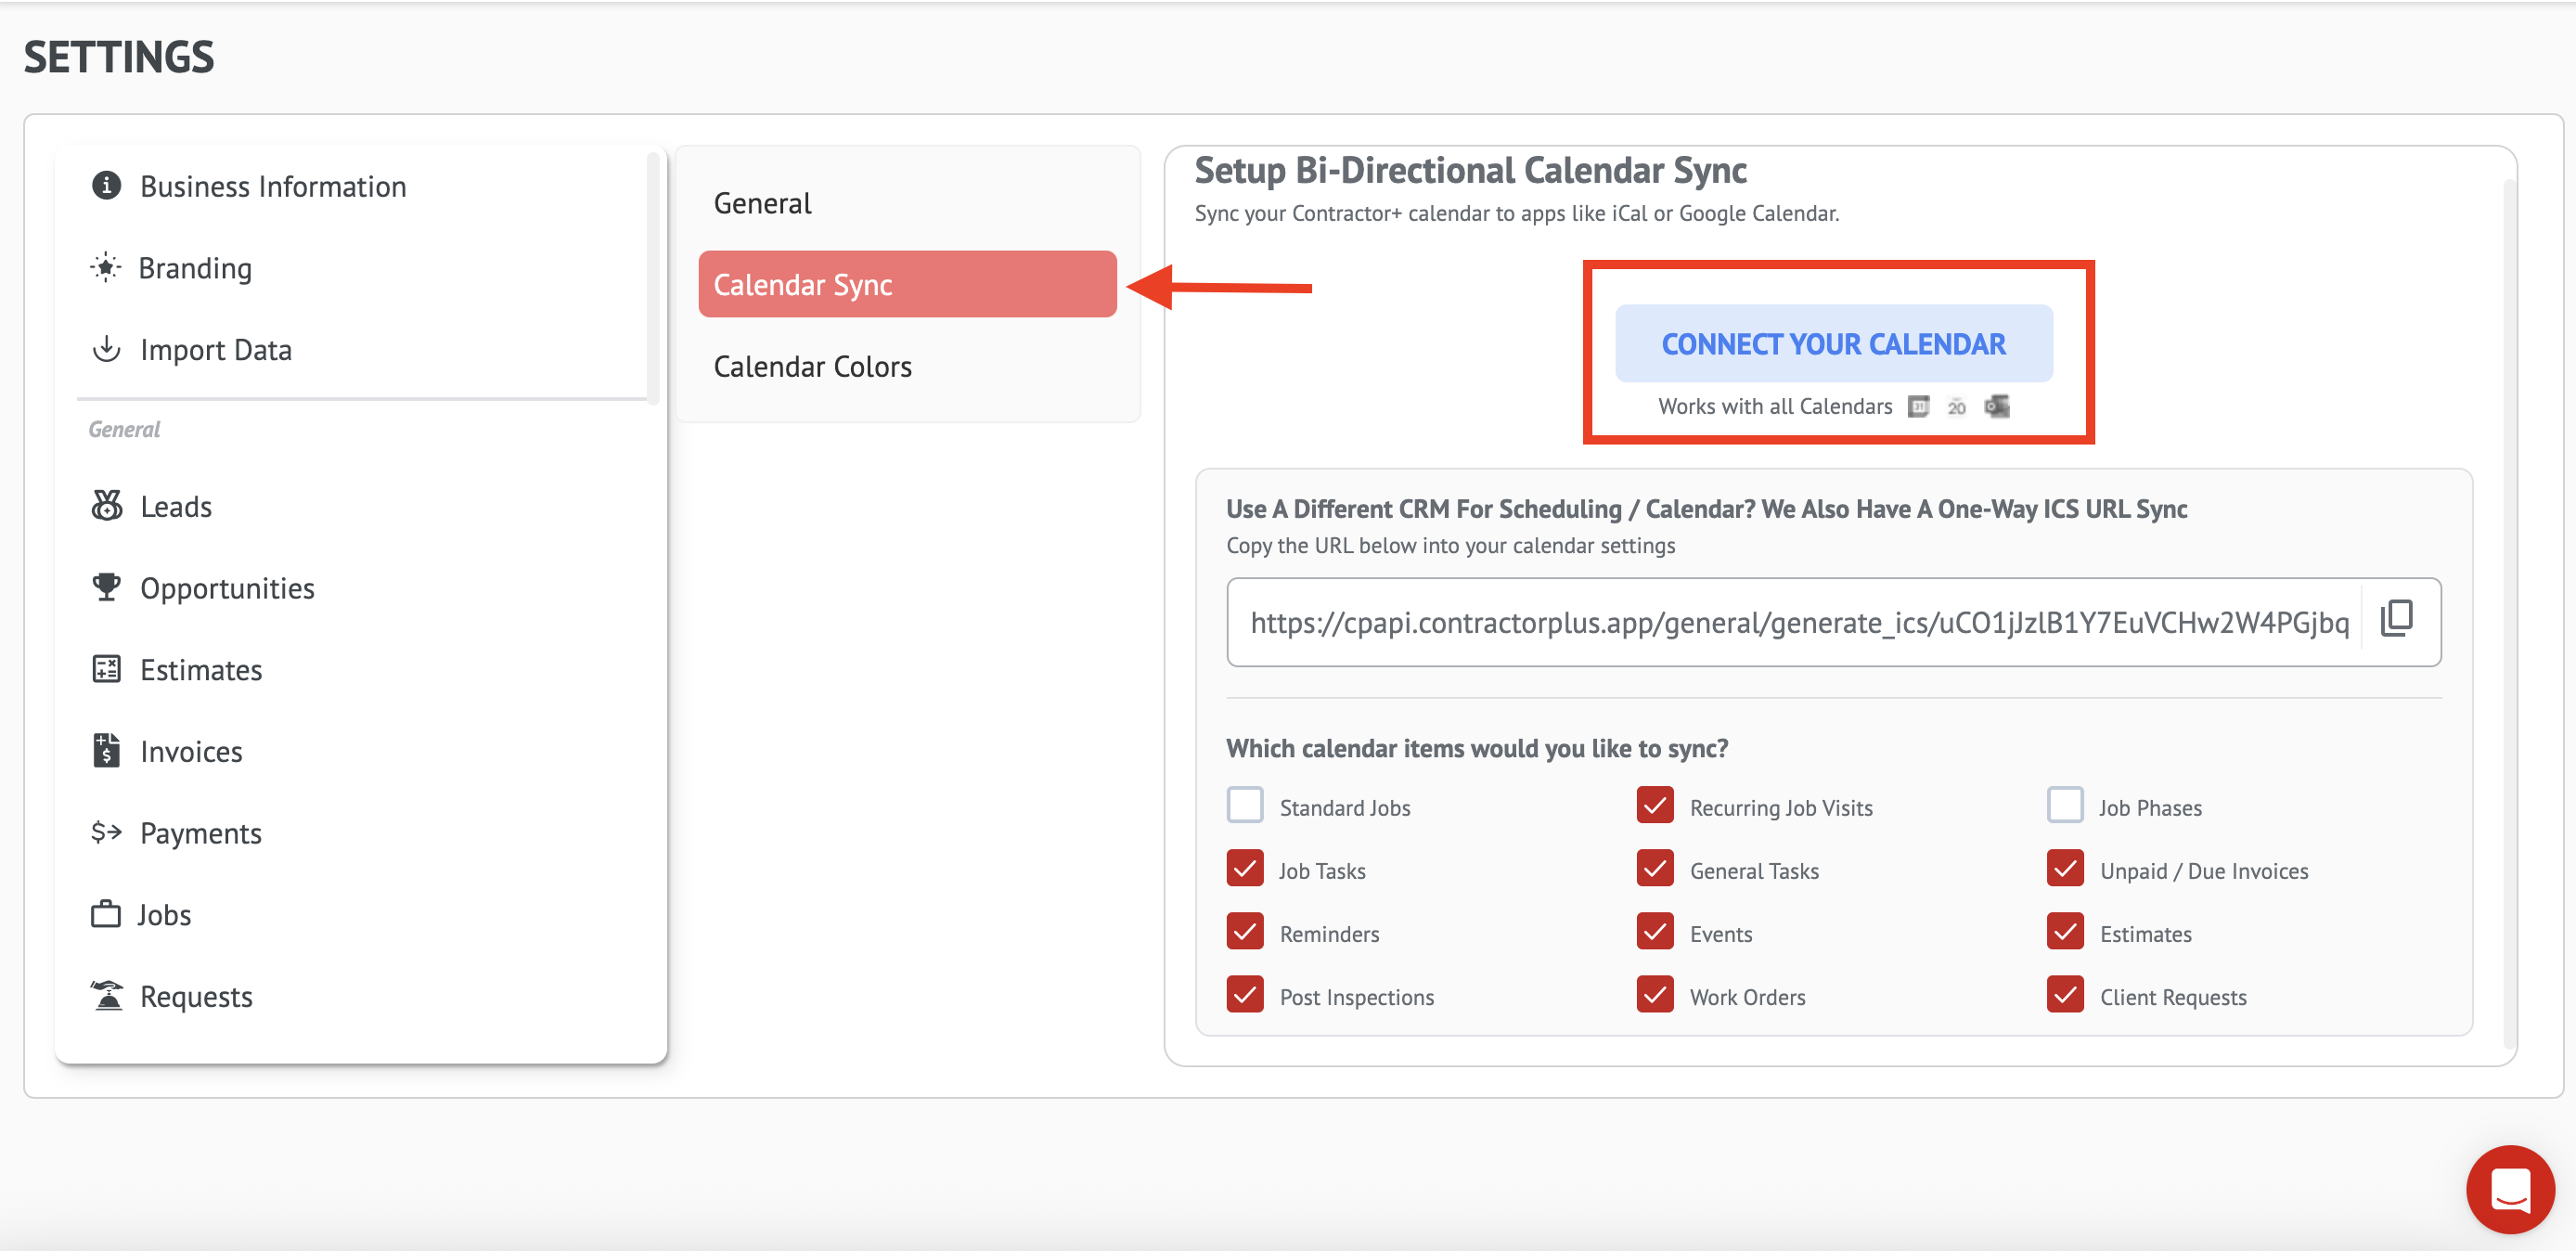Image resolution: width=2576 pixels, height=1251 pixels.
Task: Click the Opportunities trophy icon
Action: (106, 587)
